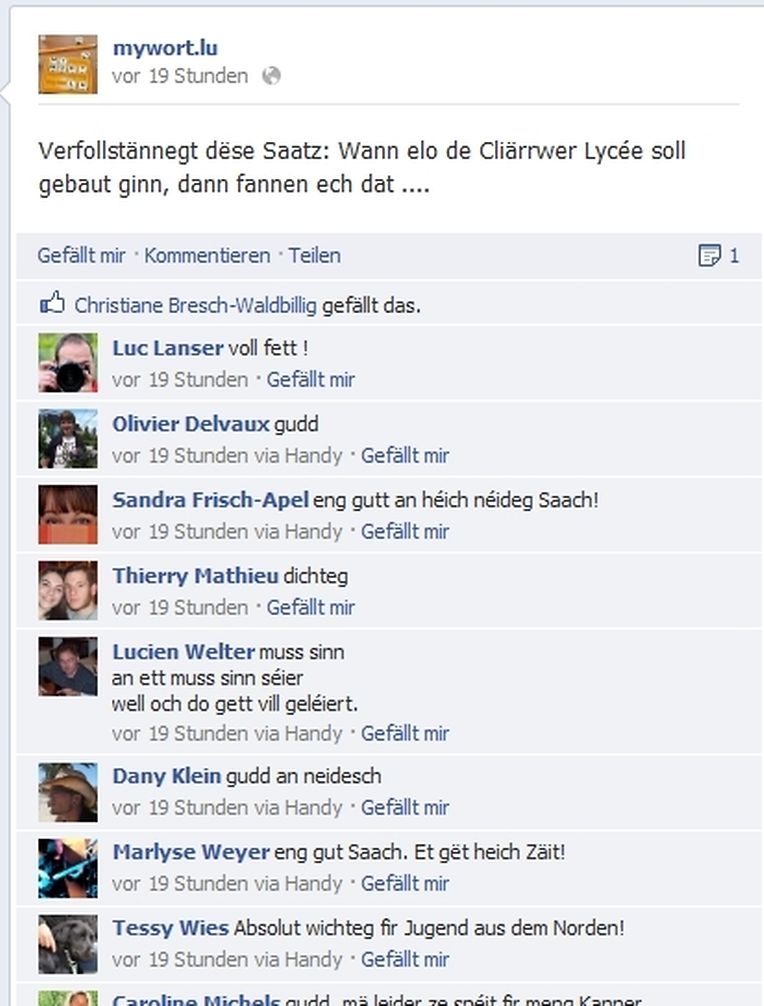Like Lucien Welter's comment

tap(405, 733)
